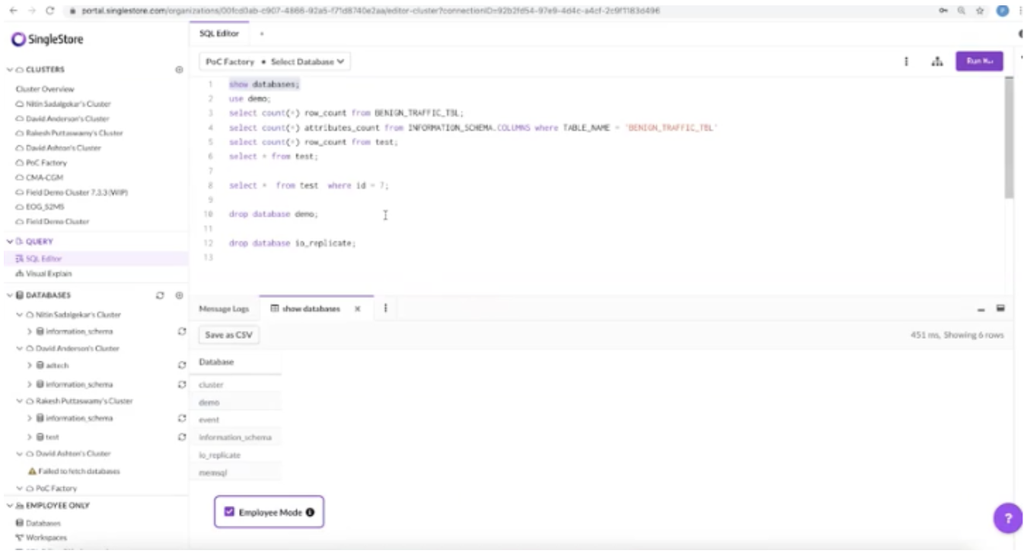Refresh Nitin's information_schema database

click(x=182, y=332)
